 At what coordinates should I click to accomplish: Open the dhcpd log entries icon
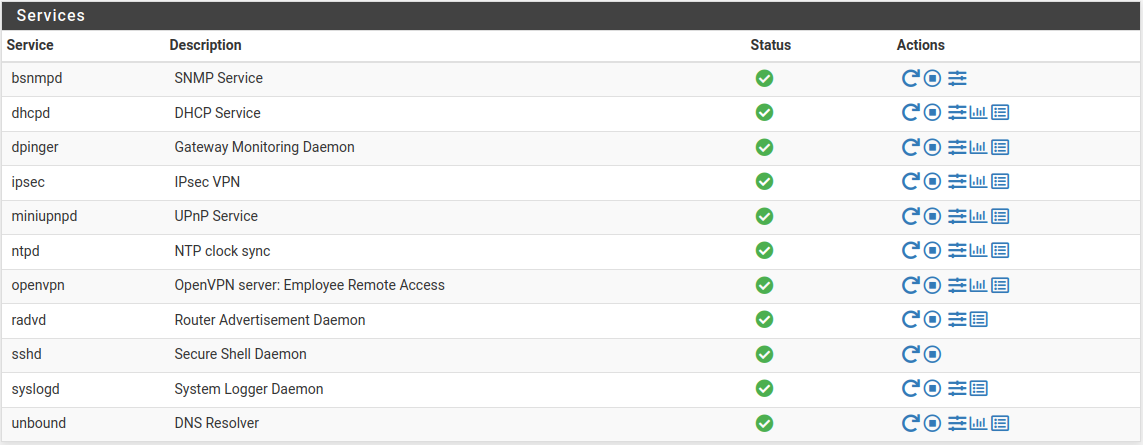click(1000, 113)
